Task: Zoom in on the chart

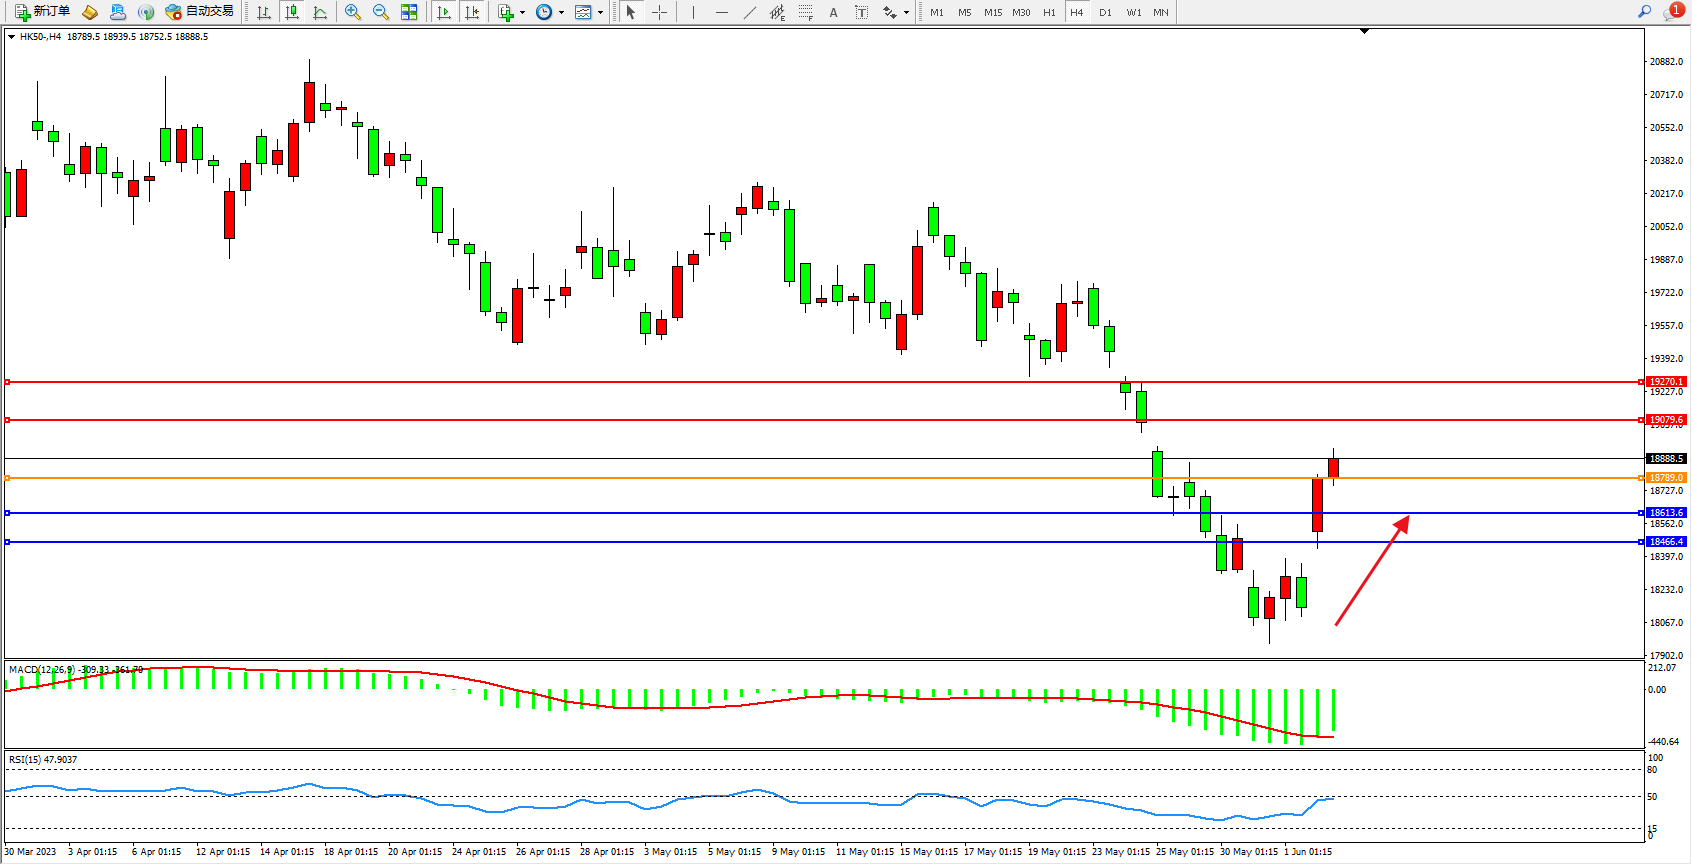Action: click(353, 12)
